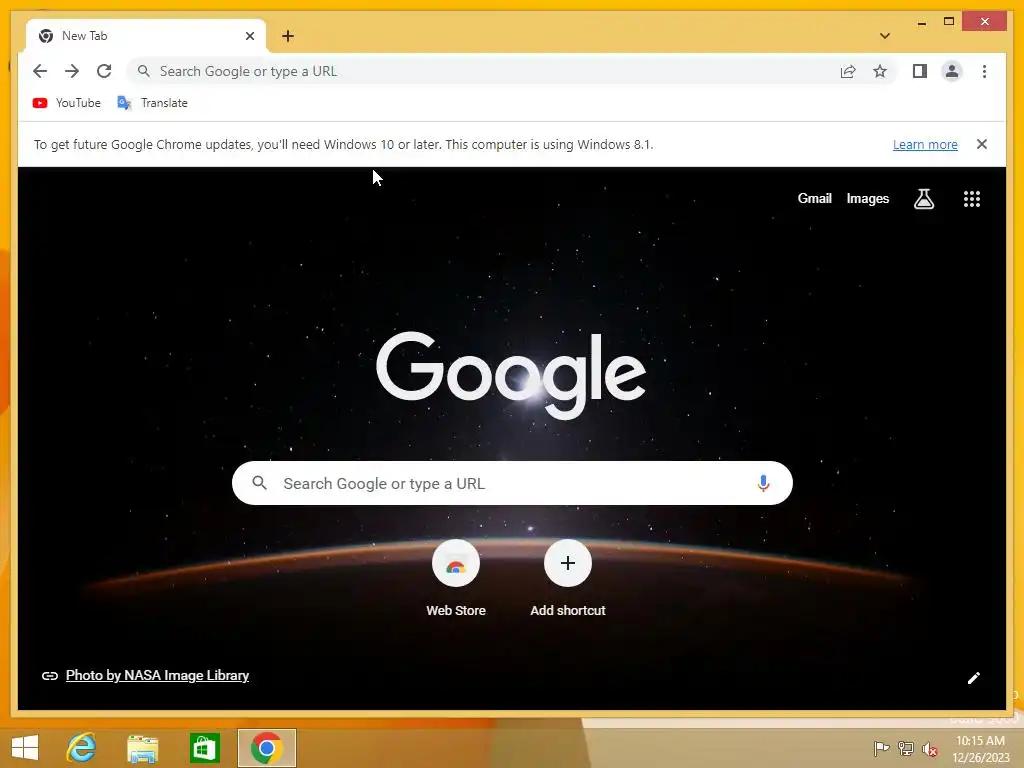Open Action Center flag icon in tray
The height and width of the screenshot is (768, 1024).
tap(881, 748)
